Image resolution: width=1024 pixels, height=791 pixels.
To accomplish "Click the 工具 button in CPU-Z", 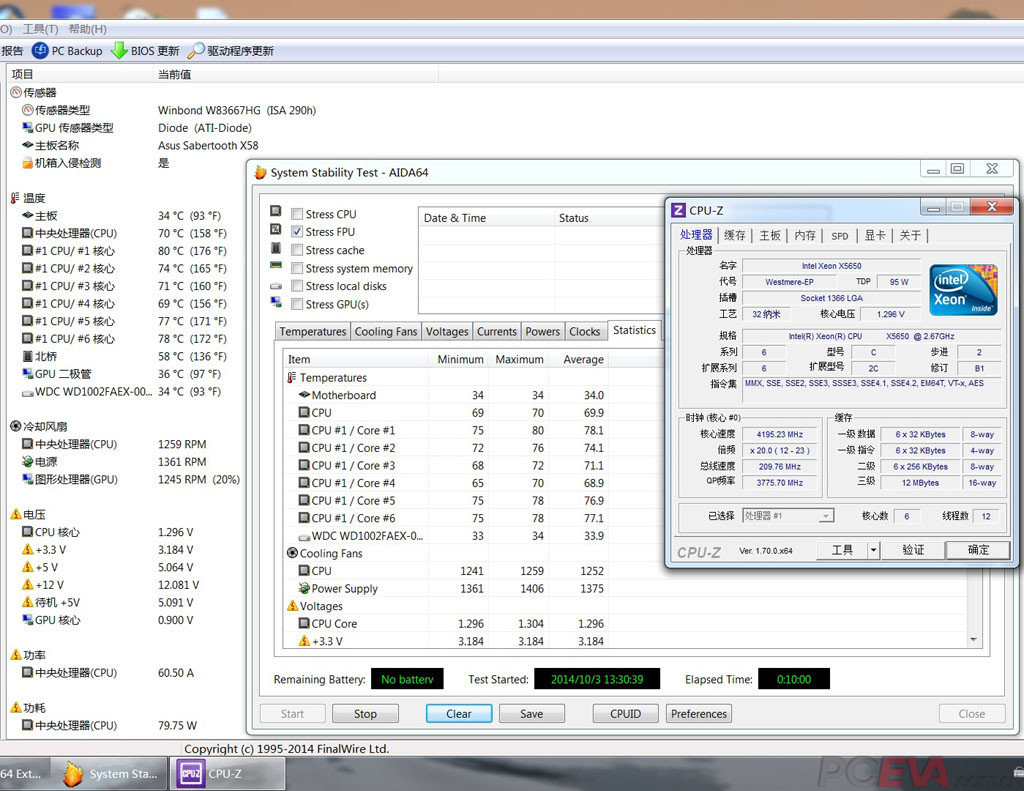I will coord(842,550).
